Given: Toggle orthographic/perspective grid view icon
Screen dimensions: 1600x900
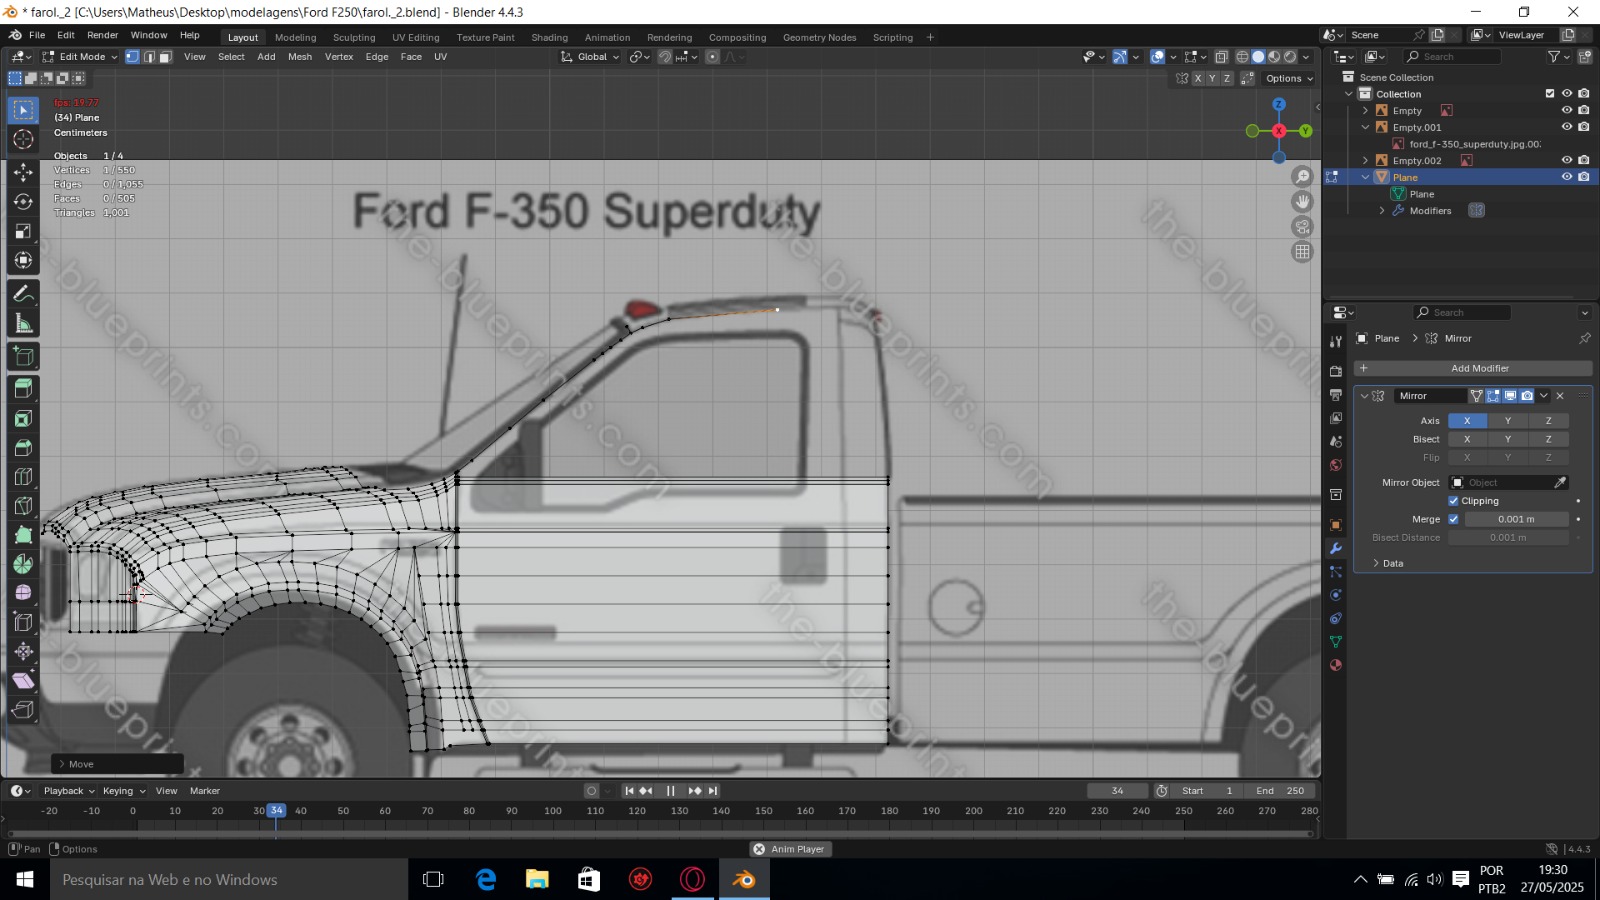Looking at the screenshot, I should coord(1302,251).
